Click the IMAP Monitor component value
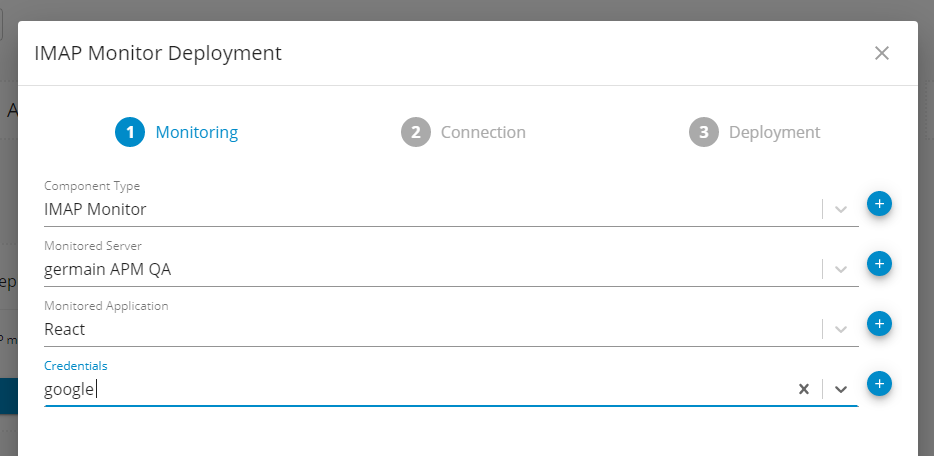Viewport: 934px width, 456px height. (95, 209)
